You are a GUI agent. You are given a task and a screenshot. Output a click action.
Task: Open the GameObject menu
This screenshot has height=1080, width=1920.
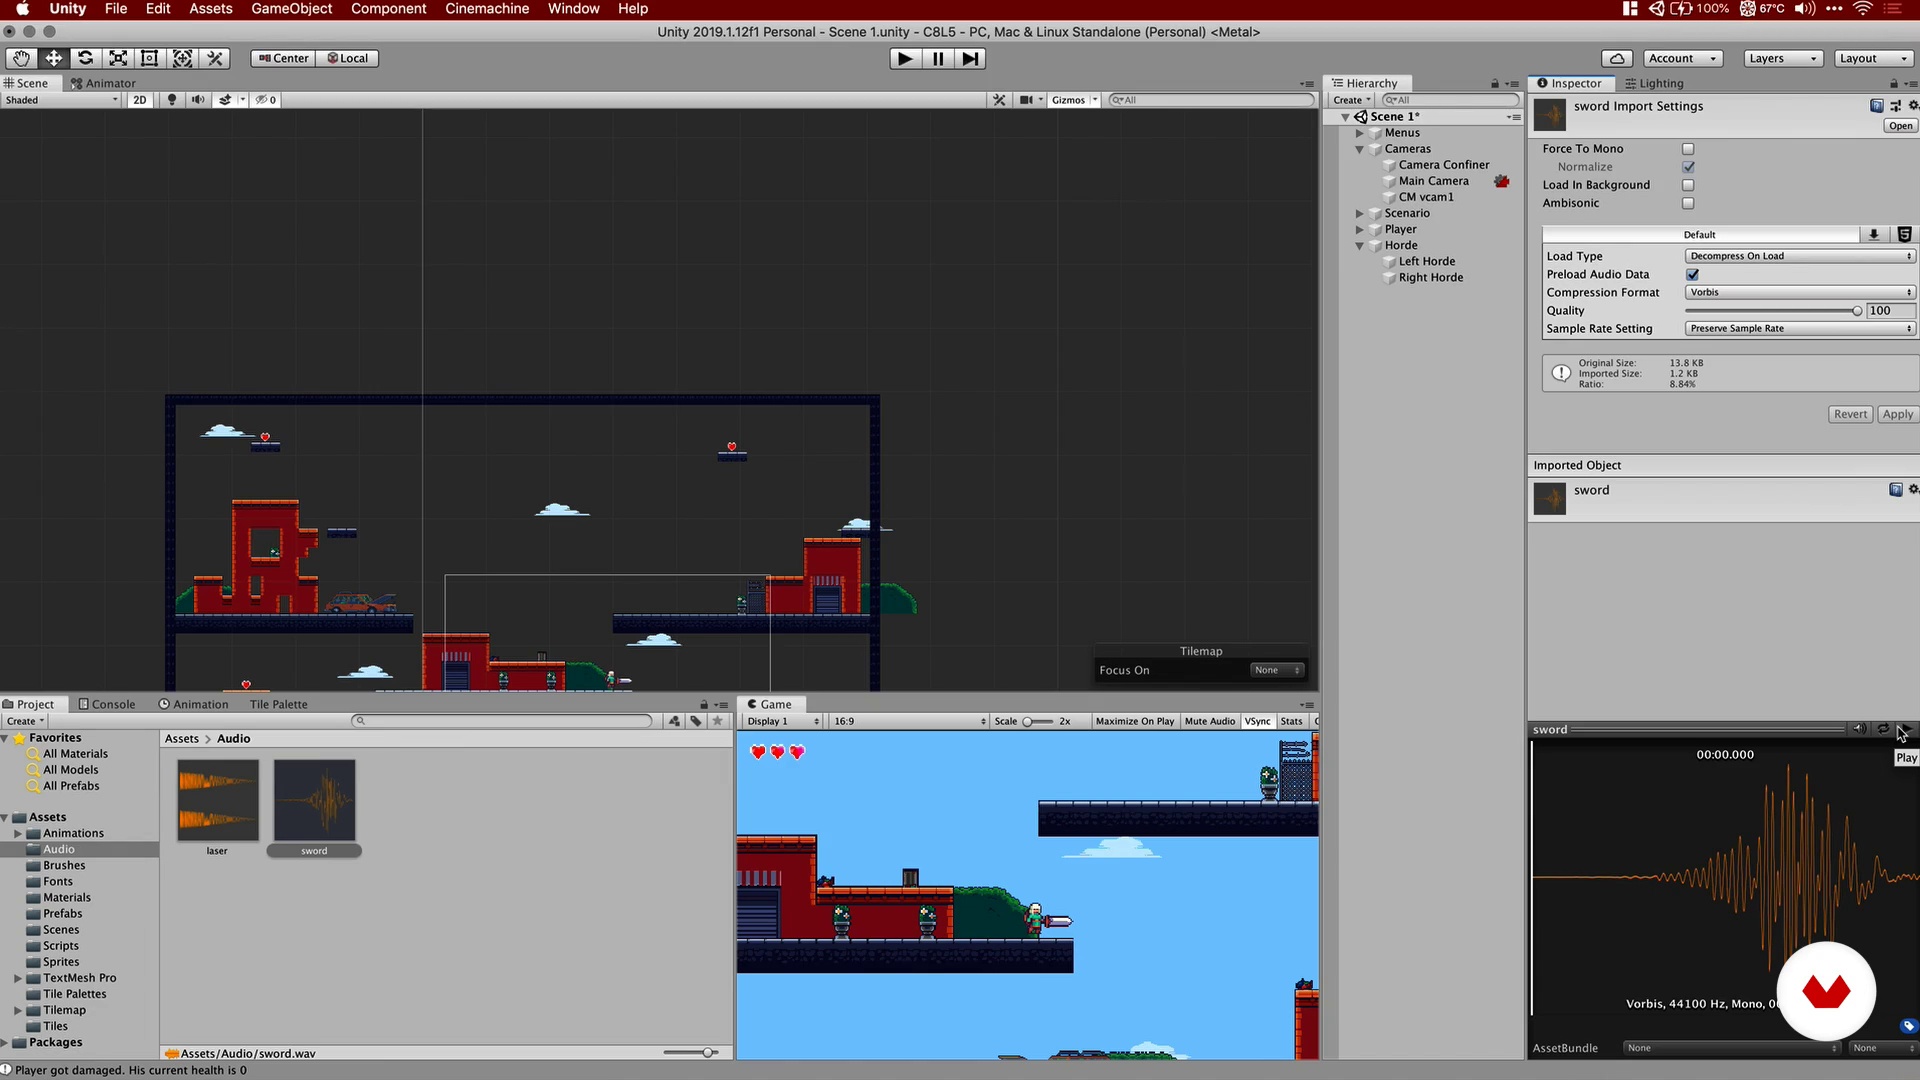point(291,9)
